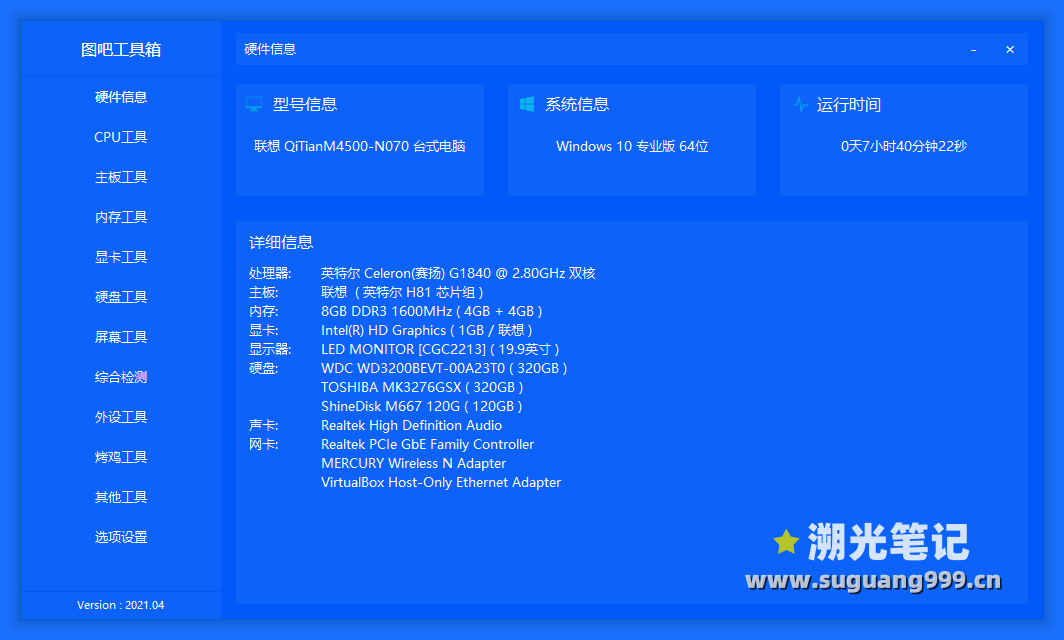Screen dimensions: 1064x640
Task: Open 综合检测 from the sidebar
Action: [x=121, y=377]
